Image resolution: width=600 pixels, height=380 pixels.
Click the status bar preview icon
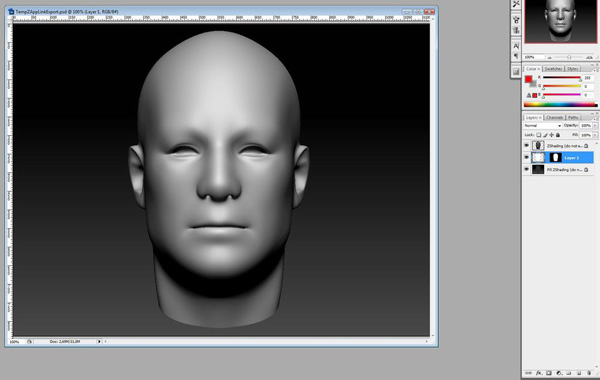coord(29,341)
